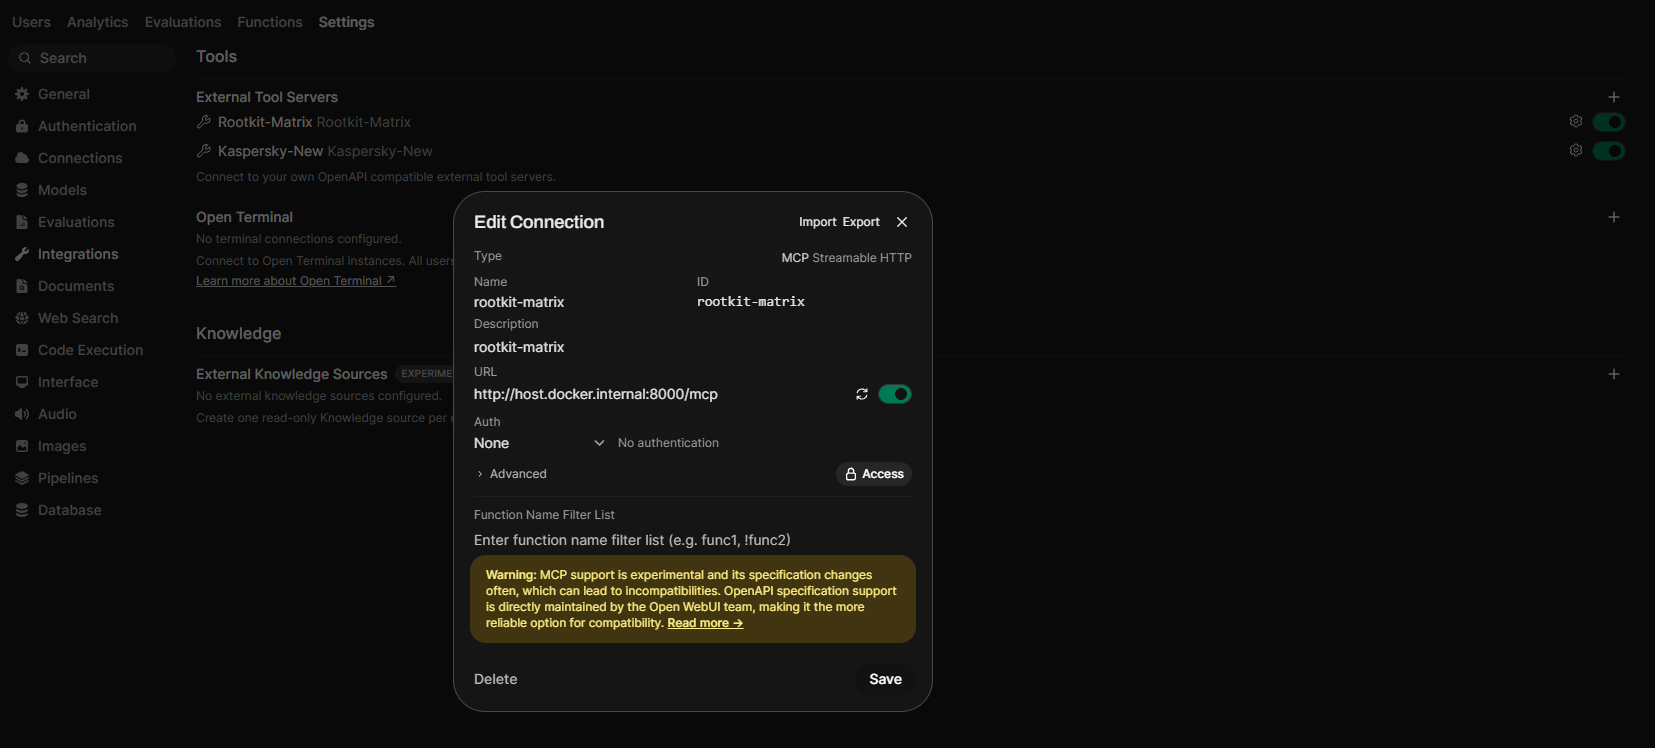Toggle the connection enable switch beside URL
This screenshot has height=748, width=1655.
895,394
